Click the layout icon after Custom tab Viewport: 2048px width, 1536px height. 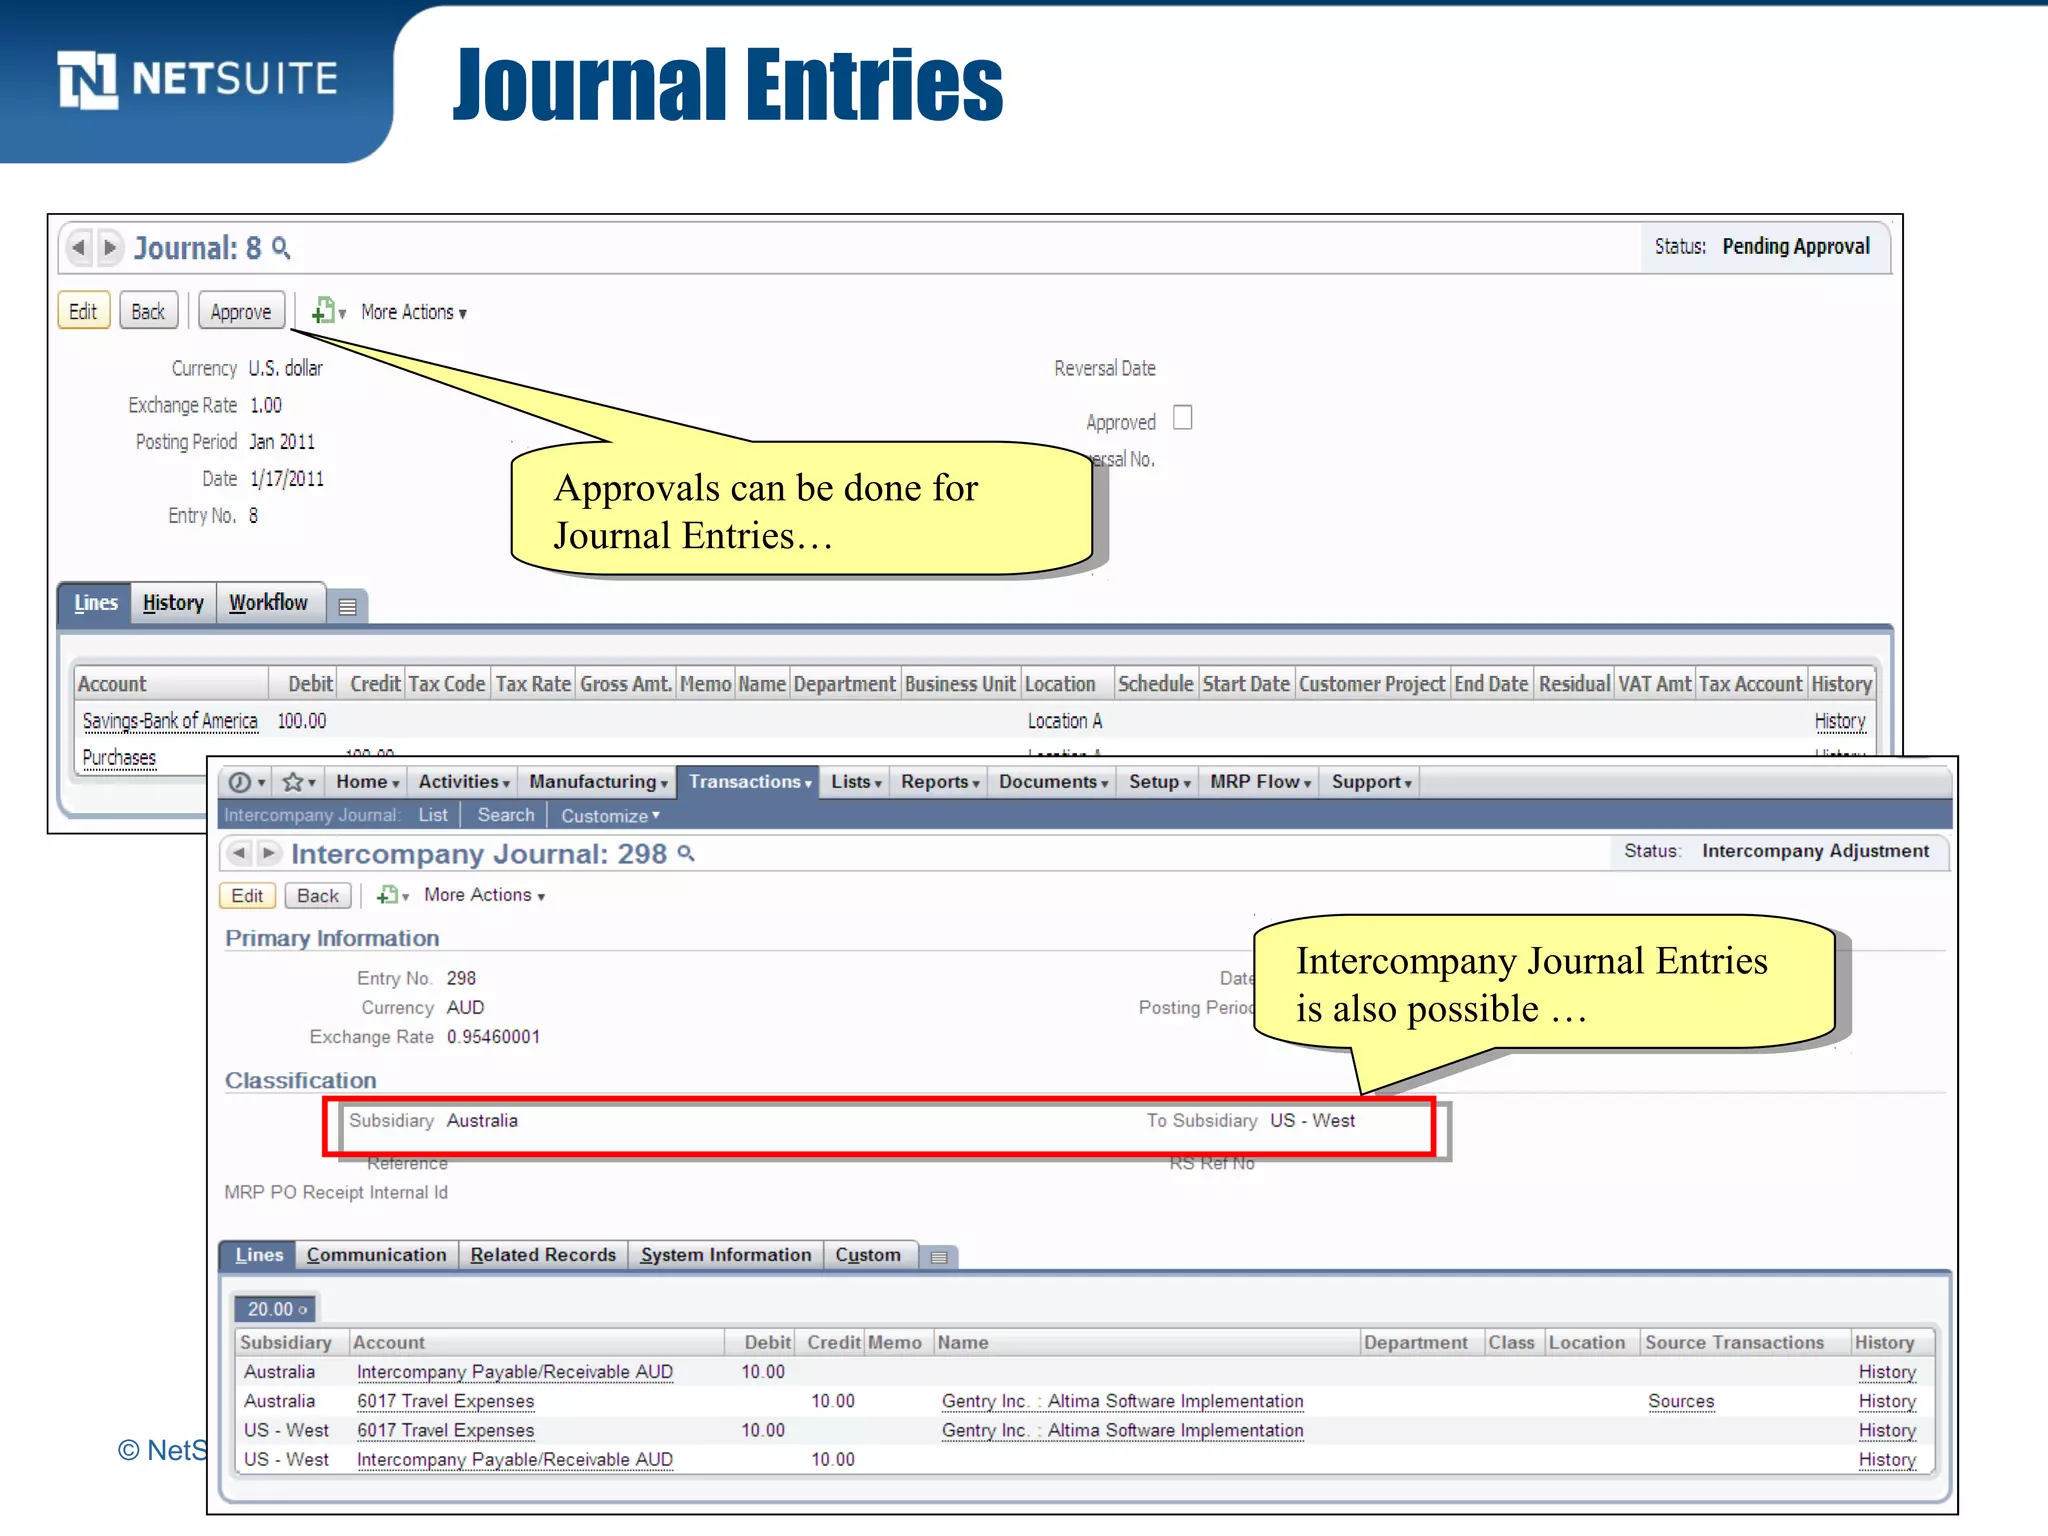[x=938, y=1257]
